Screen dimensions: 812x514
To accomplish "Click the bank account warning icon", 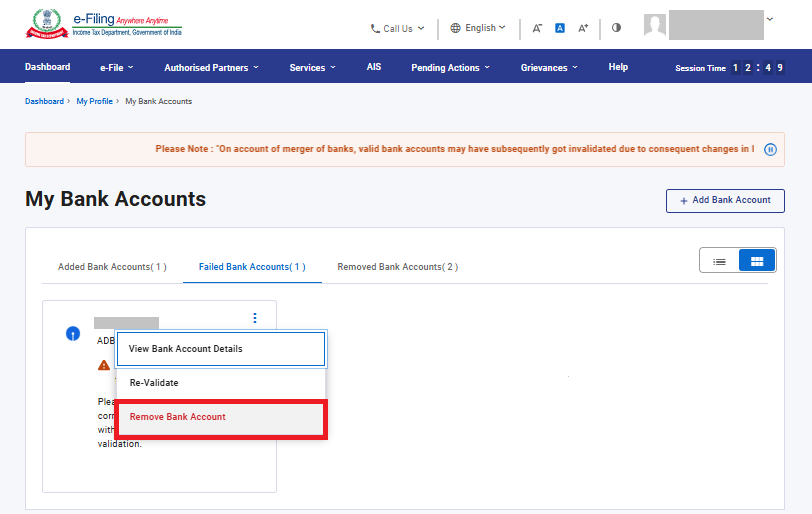I will coord(104,365).
